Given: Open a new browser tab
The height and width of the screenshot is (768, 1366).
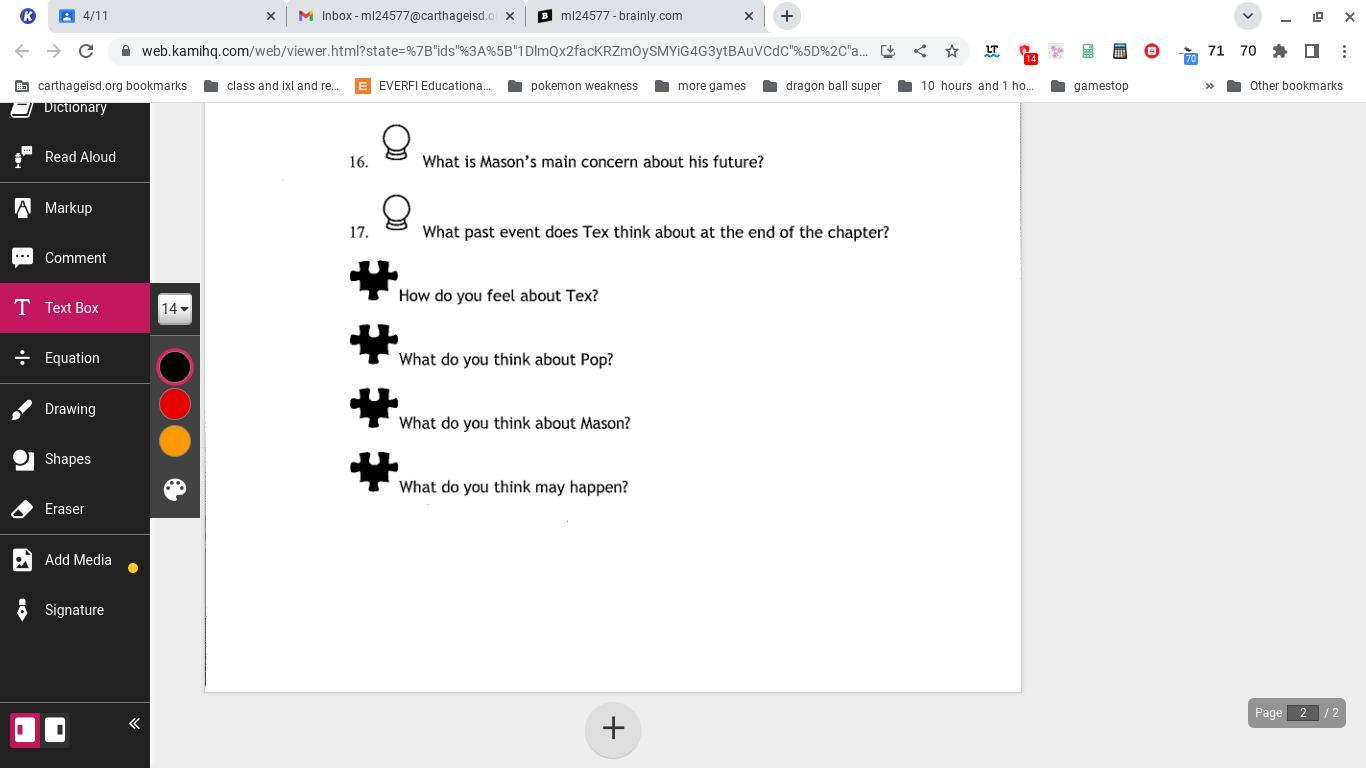Looking at the screenshot, I should (x=787, y=16).
